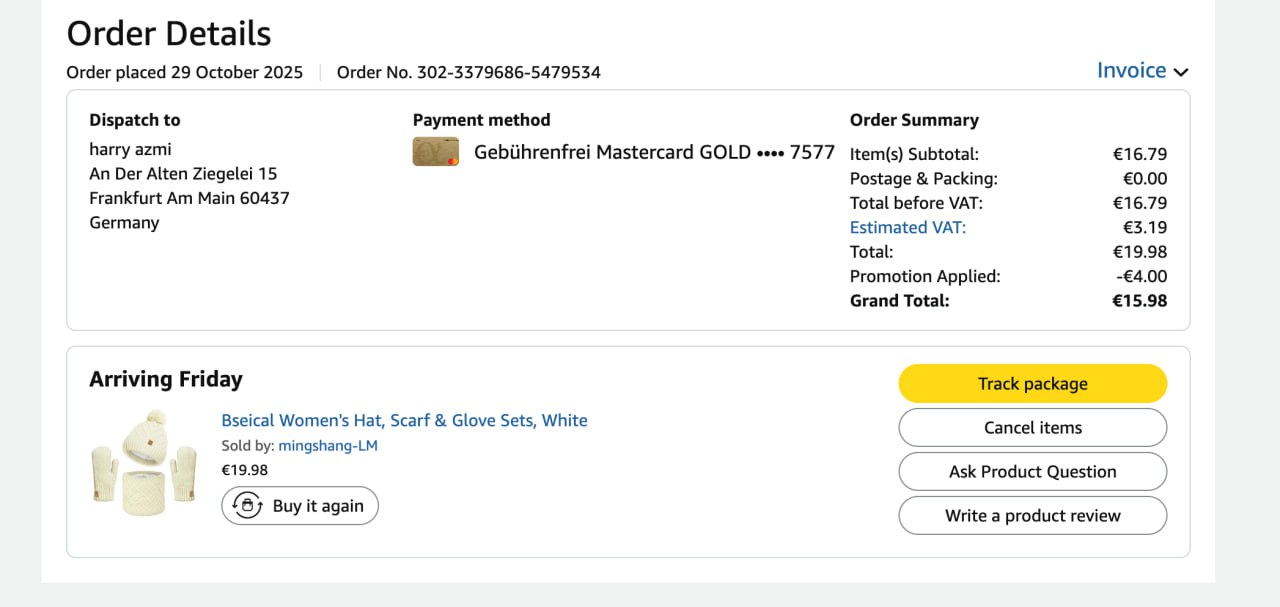The image size is (1280, 607).
Task: Expand the Invoice chevron arrow
Action: (1181, 72)
